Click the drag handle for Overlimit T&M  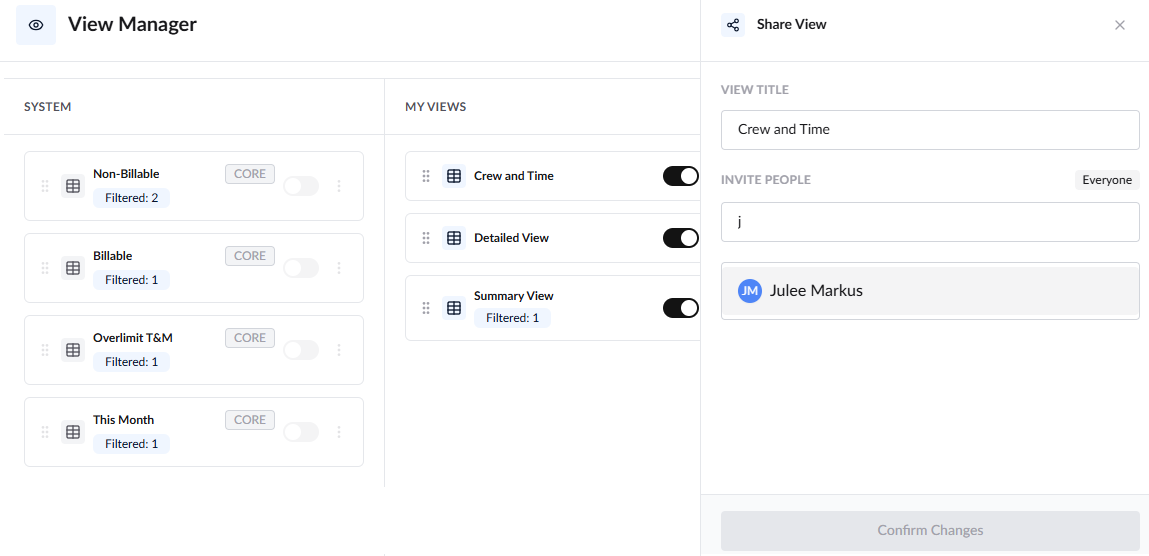coord(45,350)
